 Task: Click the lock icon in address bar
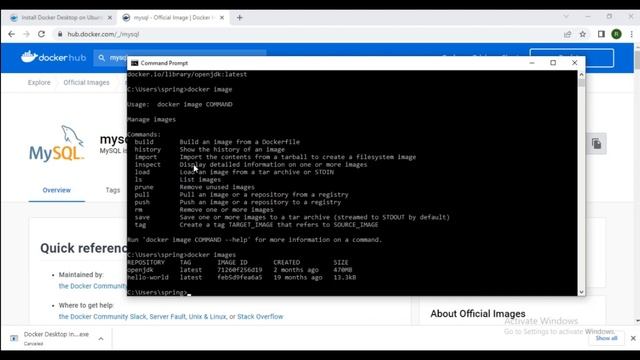(x=60, y=34)
